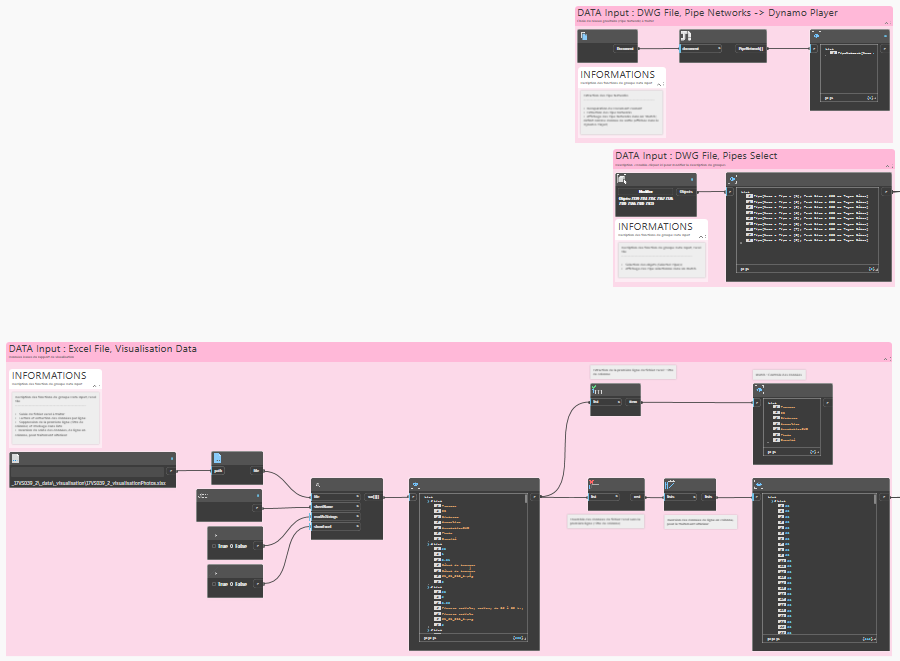Open the File Path node's three-dot menu
Screen dimensions: 900x661
[172, 458]
